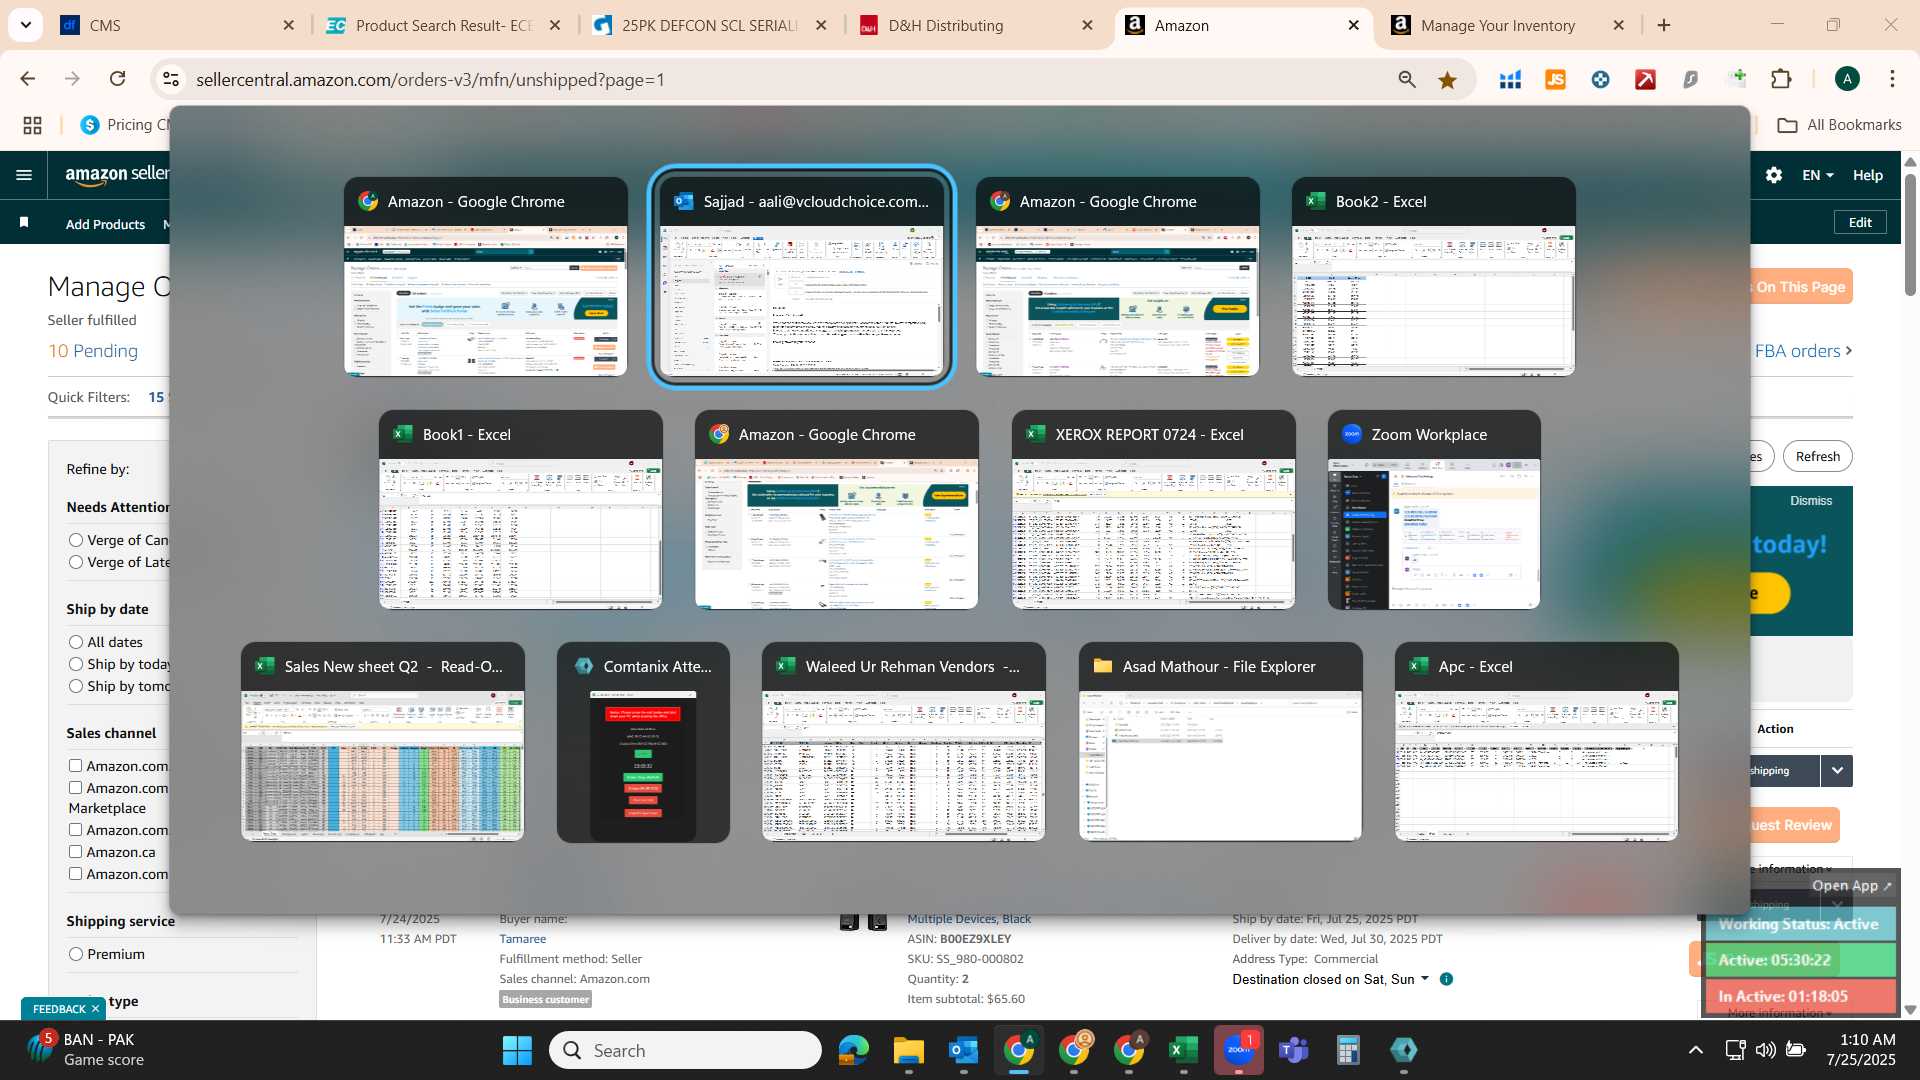
Task: Select Sales New sheet Q2 thumbnail
Action: pyautogui.click(x=383, y=742)
